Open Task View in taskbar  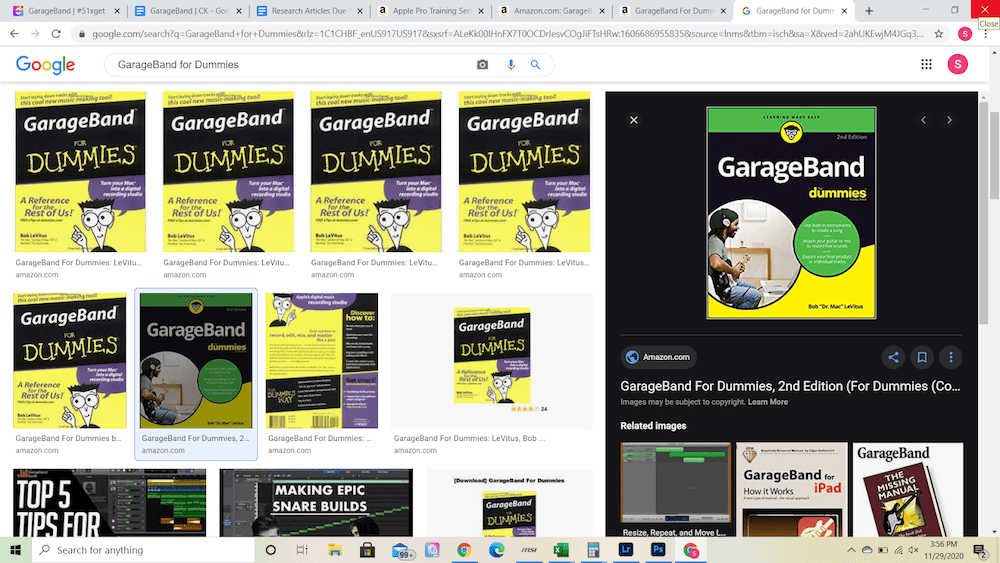302,550
